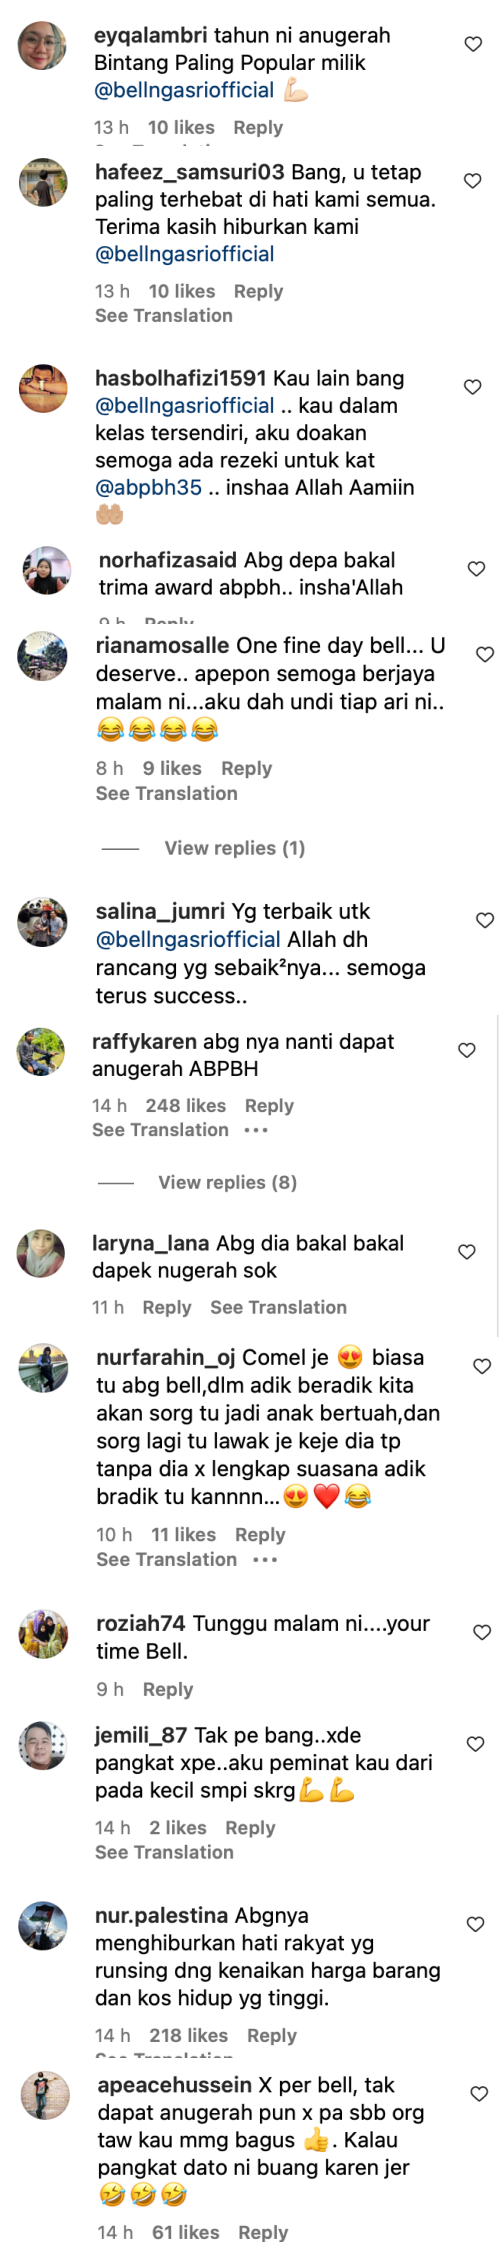Viewport: 500px width, 2242px height.
Task: Open more options dots on nurfarahin_oj's comment
Action: [x=265, y=1560]
